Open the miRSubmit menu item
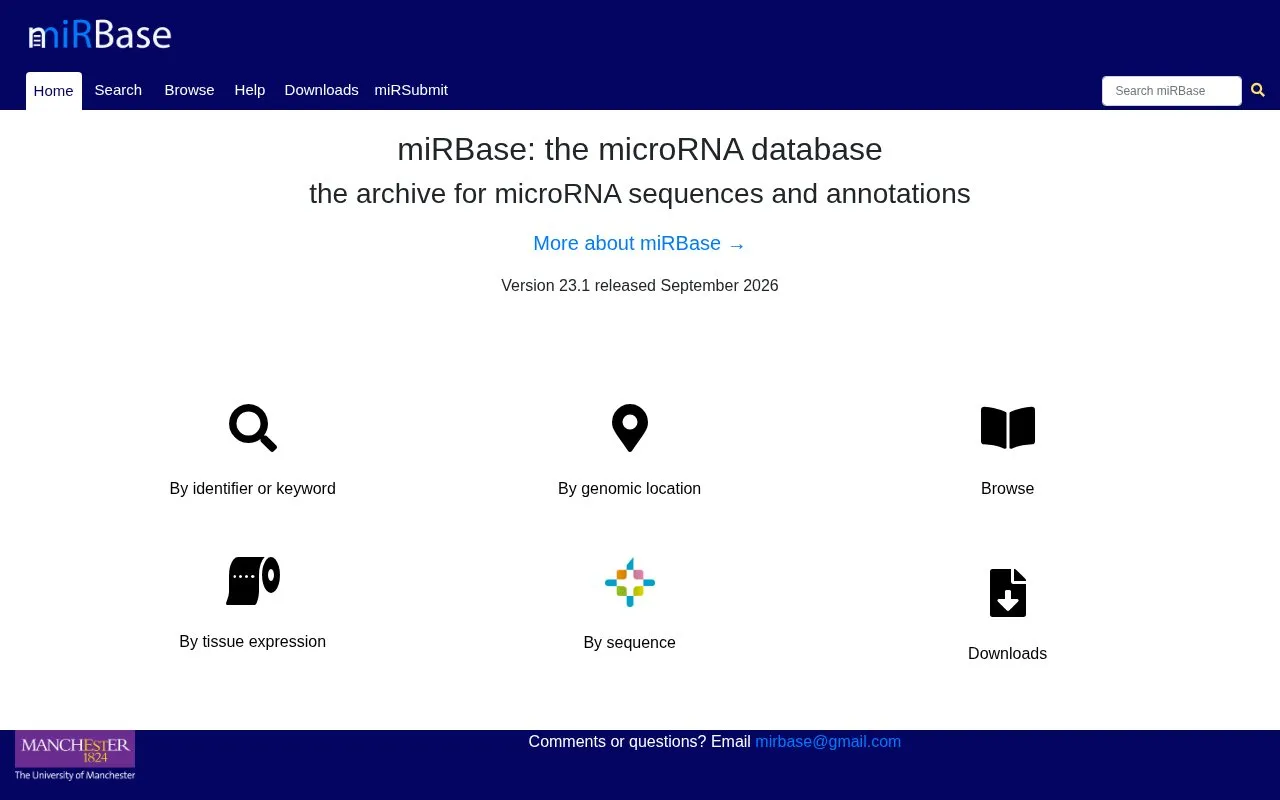 click(x=411, y=90)
